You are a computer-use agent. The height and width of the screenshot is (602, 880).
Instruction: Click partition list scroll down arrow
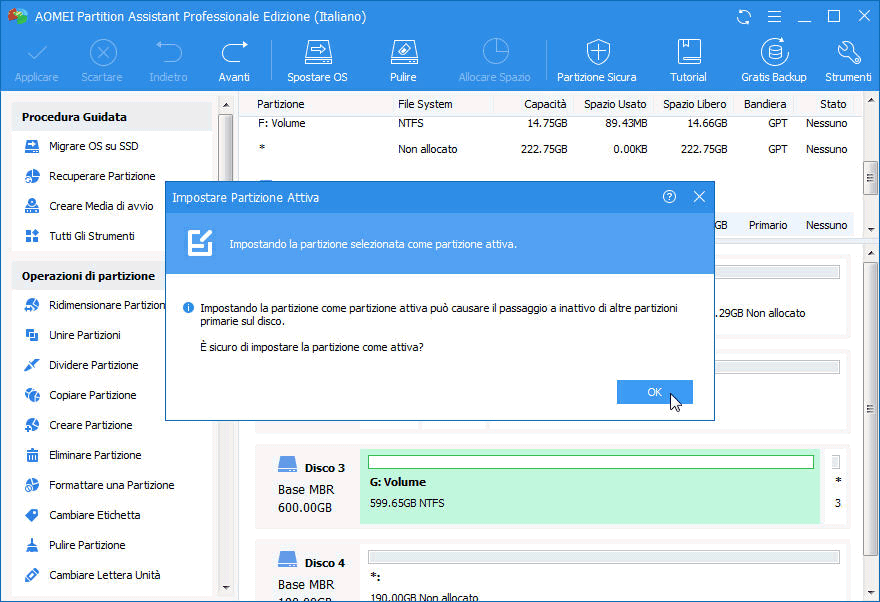870,229
